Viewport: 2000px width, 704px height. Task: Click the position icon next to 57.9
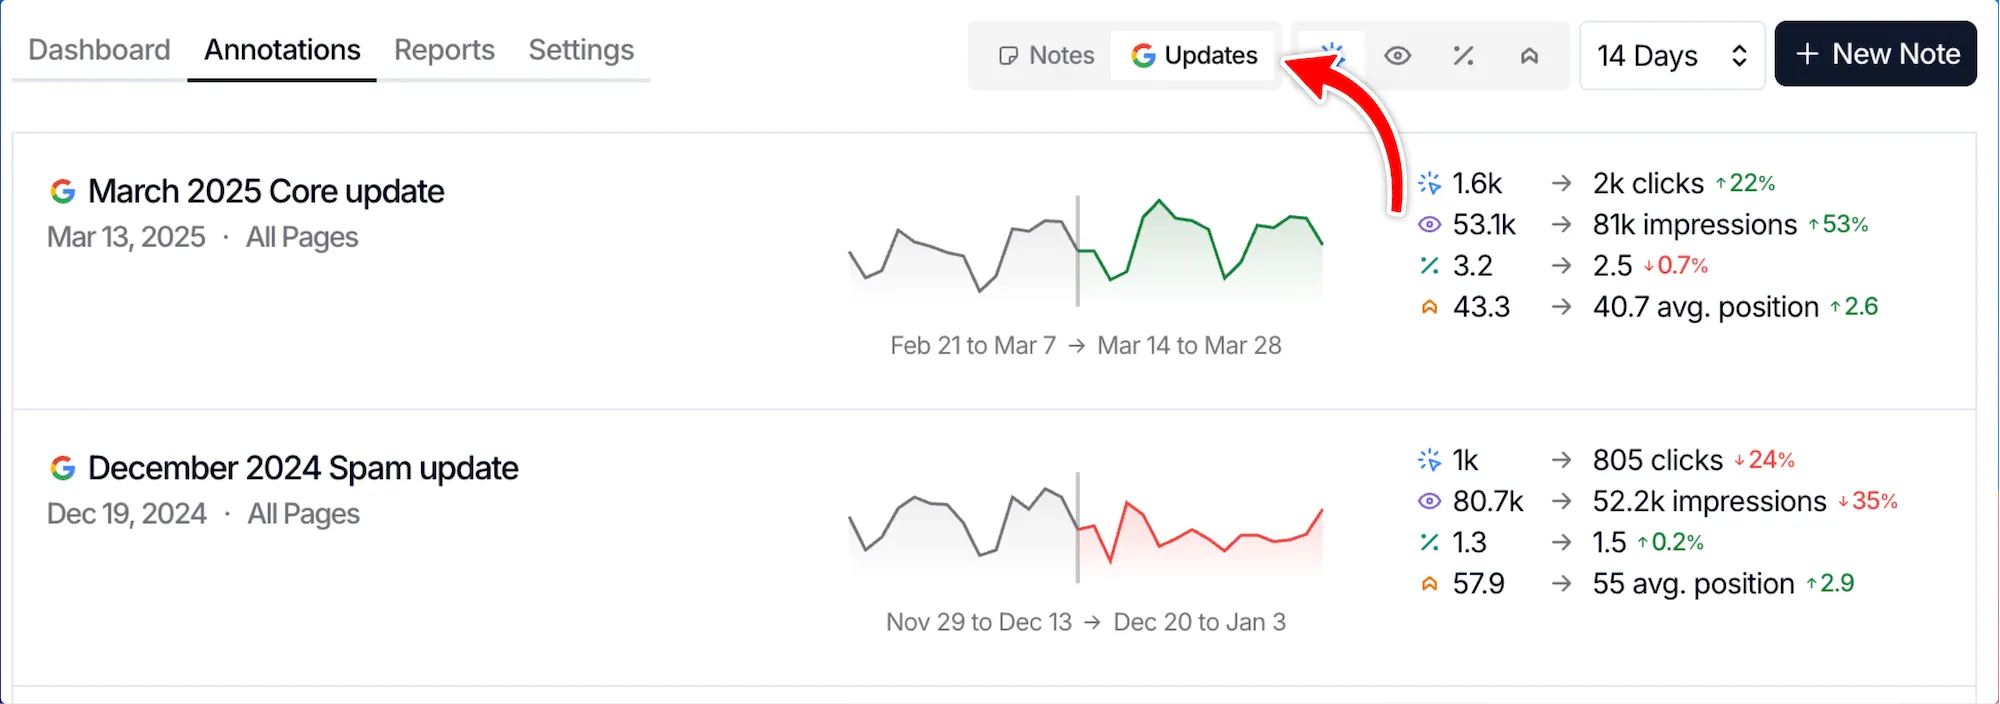tap(1430, 582)
